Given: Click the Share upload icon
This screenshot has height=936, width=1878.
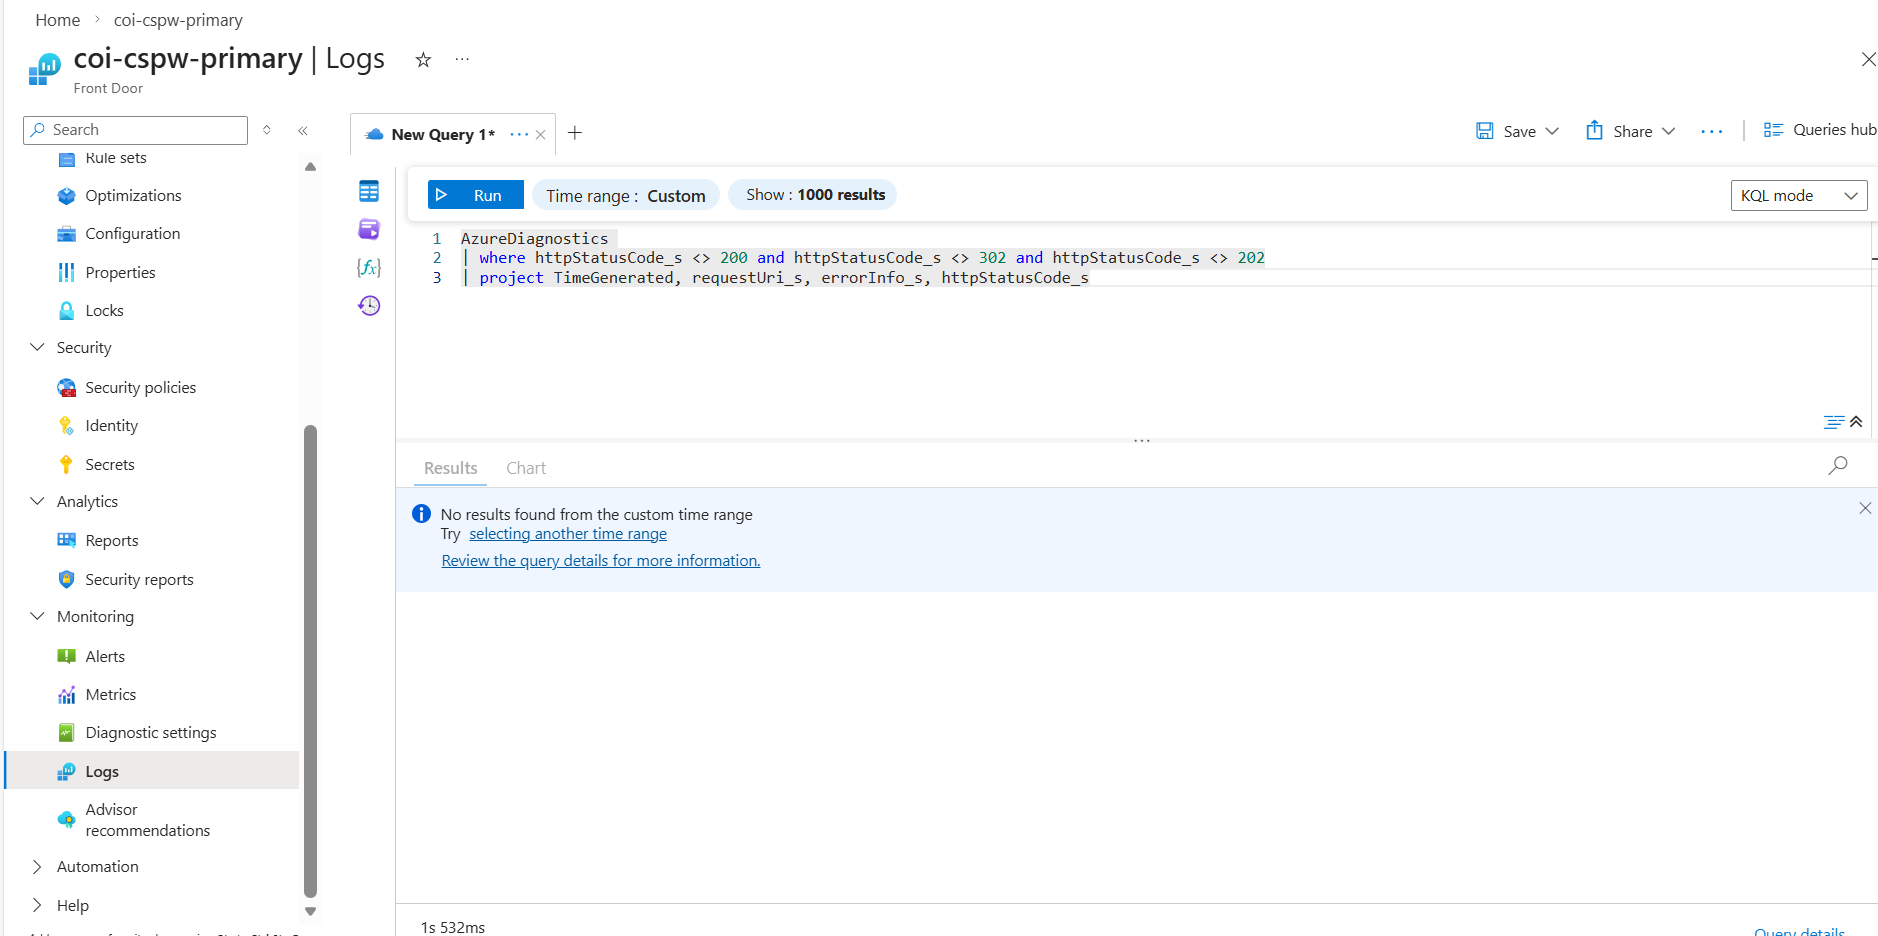Looking at the screenshot, I should [1595, 130].
